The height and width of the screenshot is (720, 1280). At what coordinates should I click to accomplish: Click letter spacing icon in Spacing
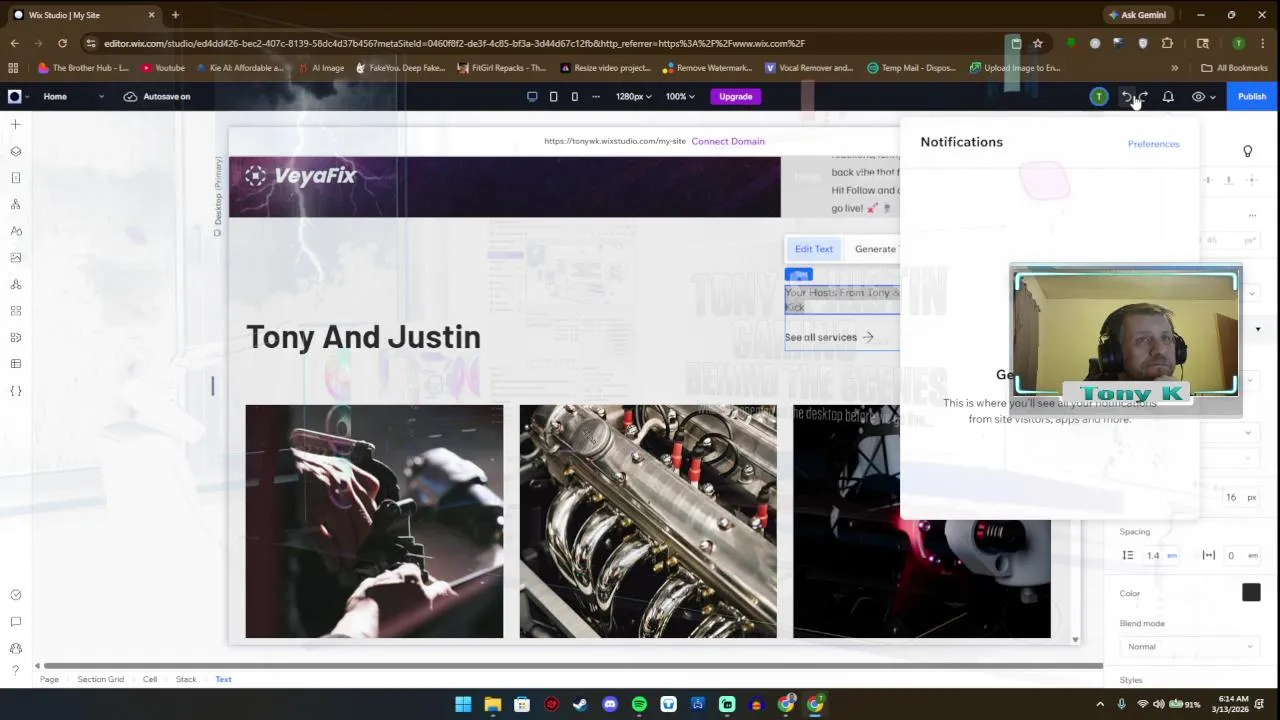[x=1208, y=555]
